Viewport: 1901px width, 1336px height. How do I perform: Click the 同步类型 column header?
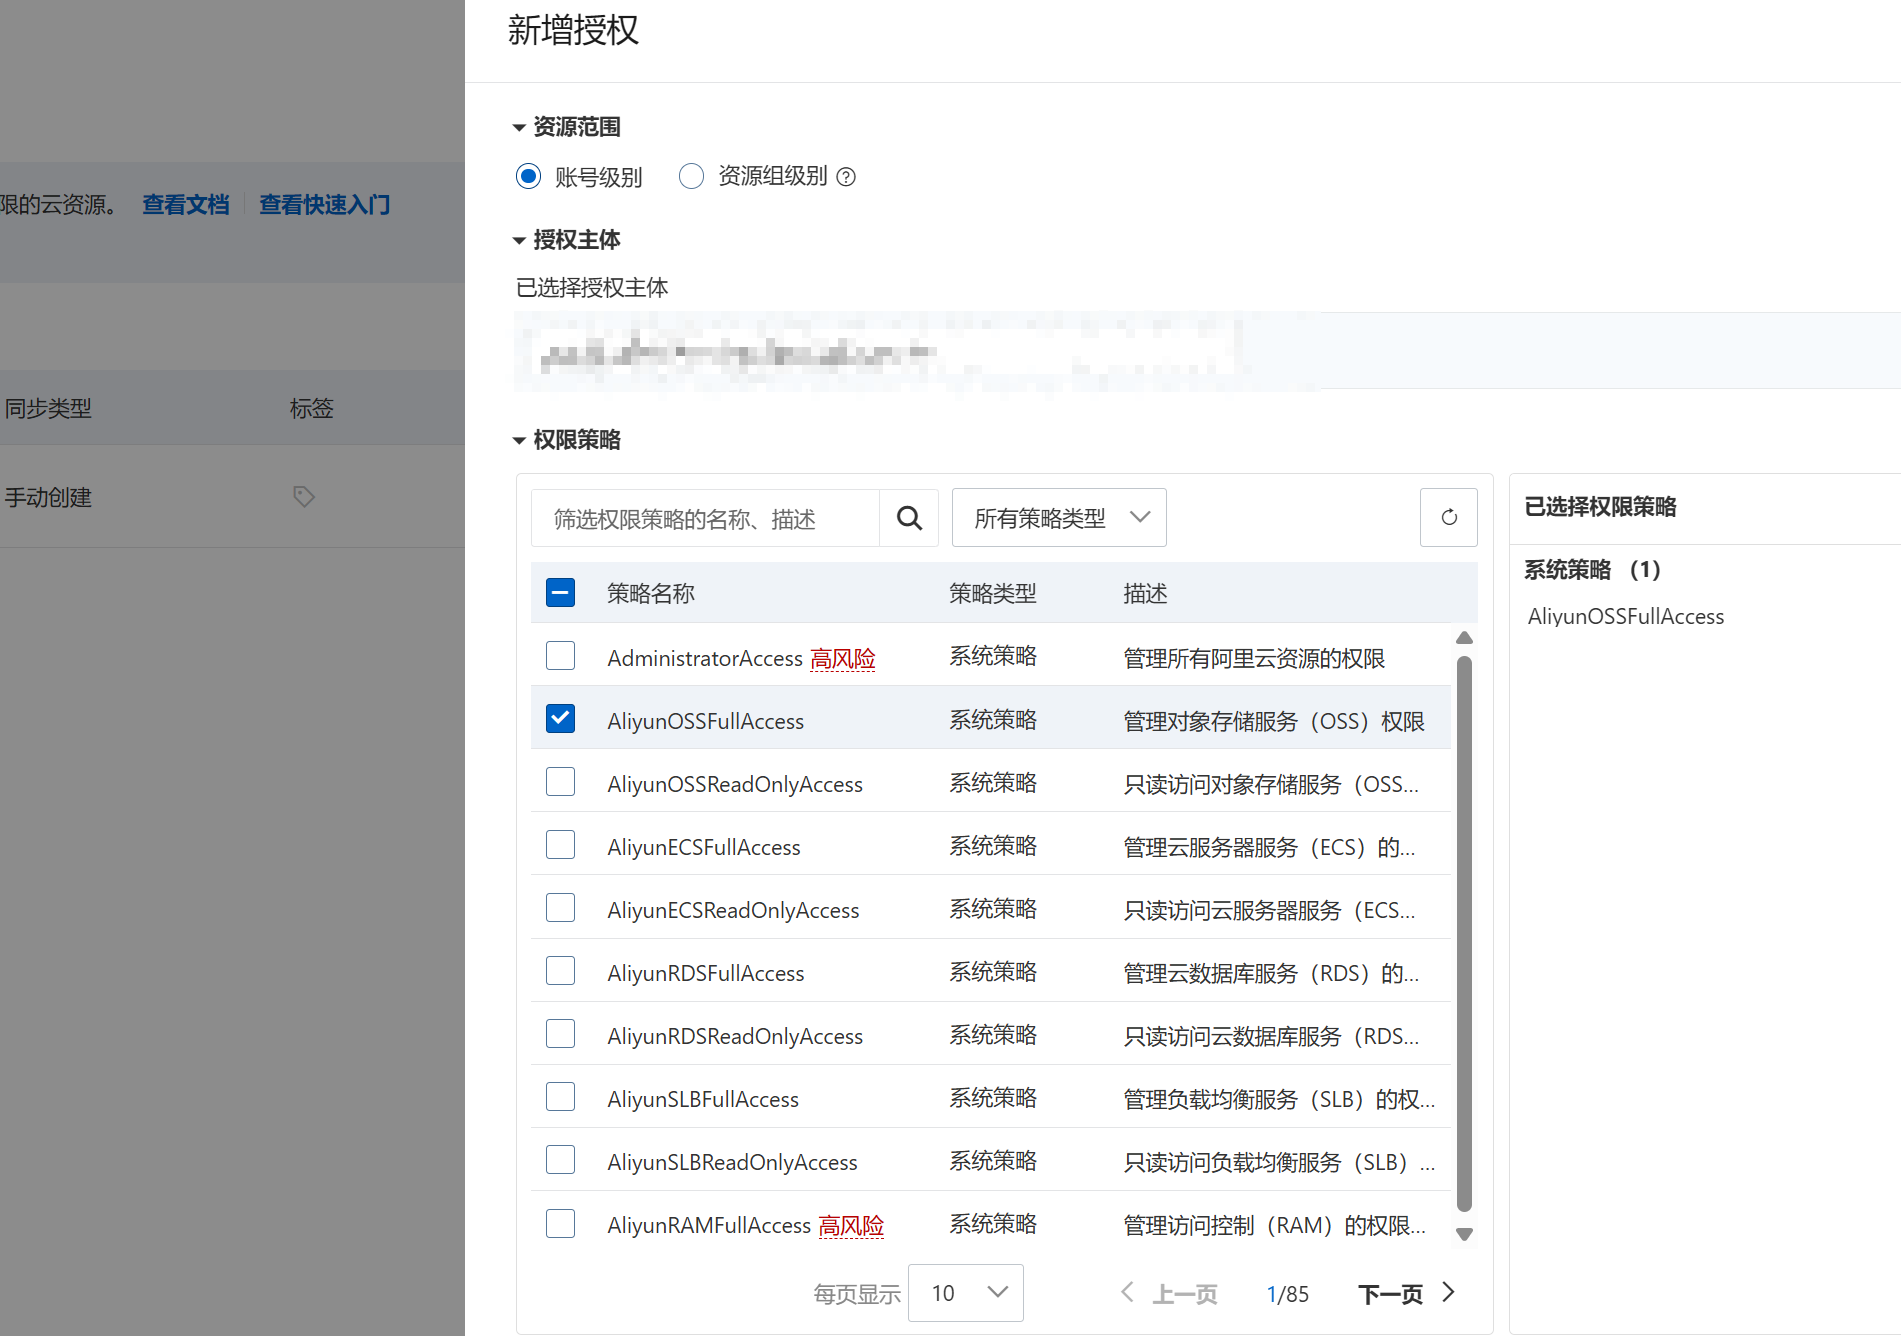[48, 408]
